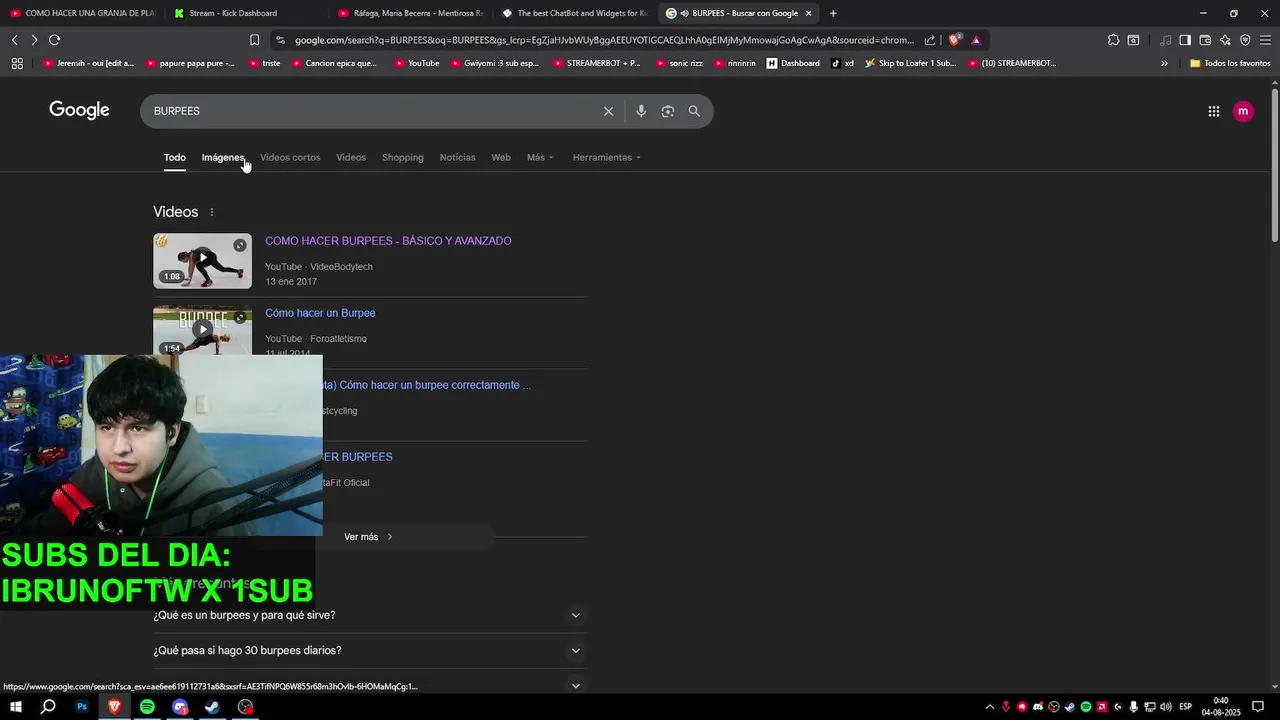This screenshot has width=1280, height=720.
Task: Show hidden system tray icons
Action: (989, 707)
